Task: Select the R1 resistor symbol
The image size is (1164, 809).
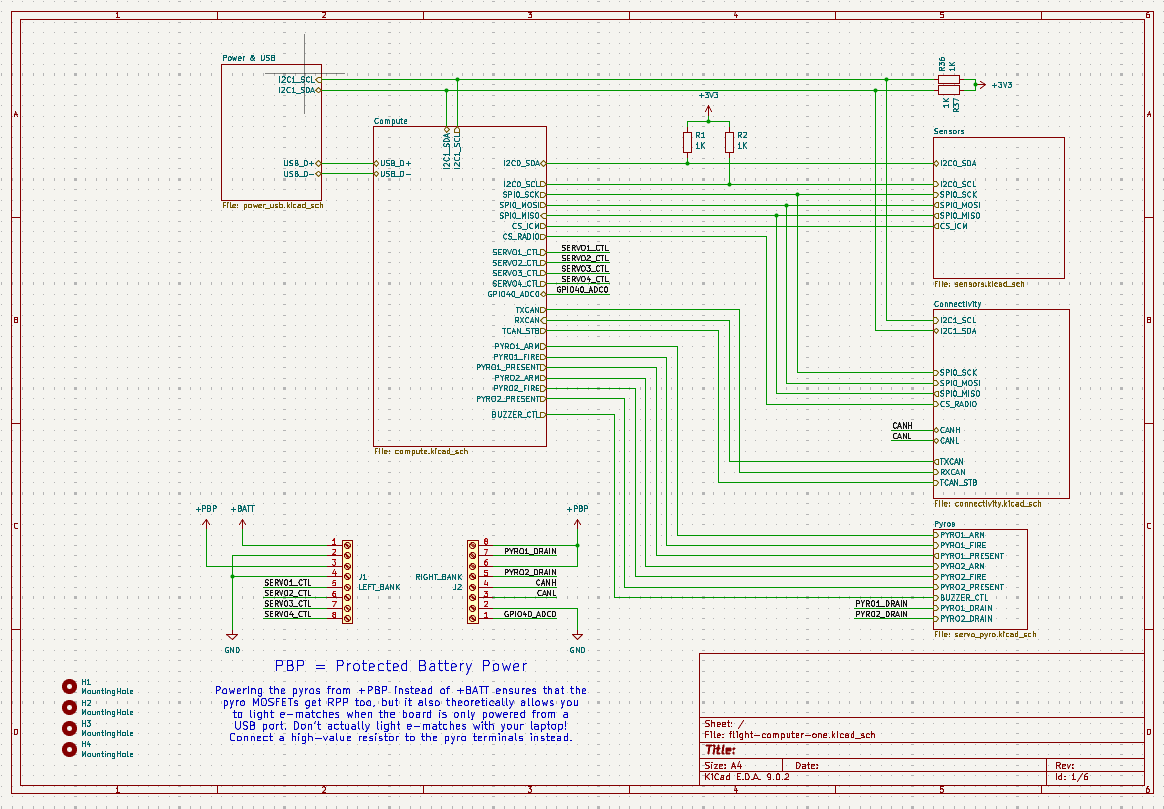Action: [x=687, y=141]
